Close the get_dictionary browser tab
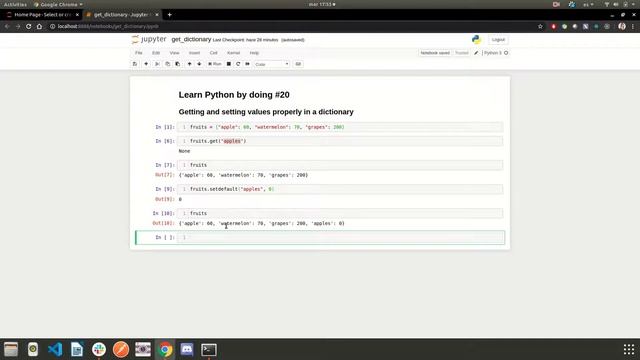This screenshot has width=640, height=360. click(x=157, y=15)
